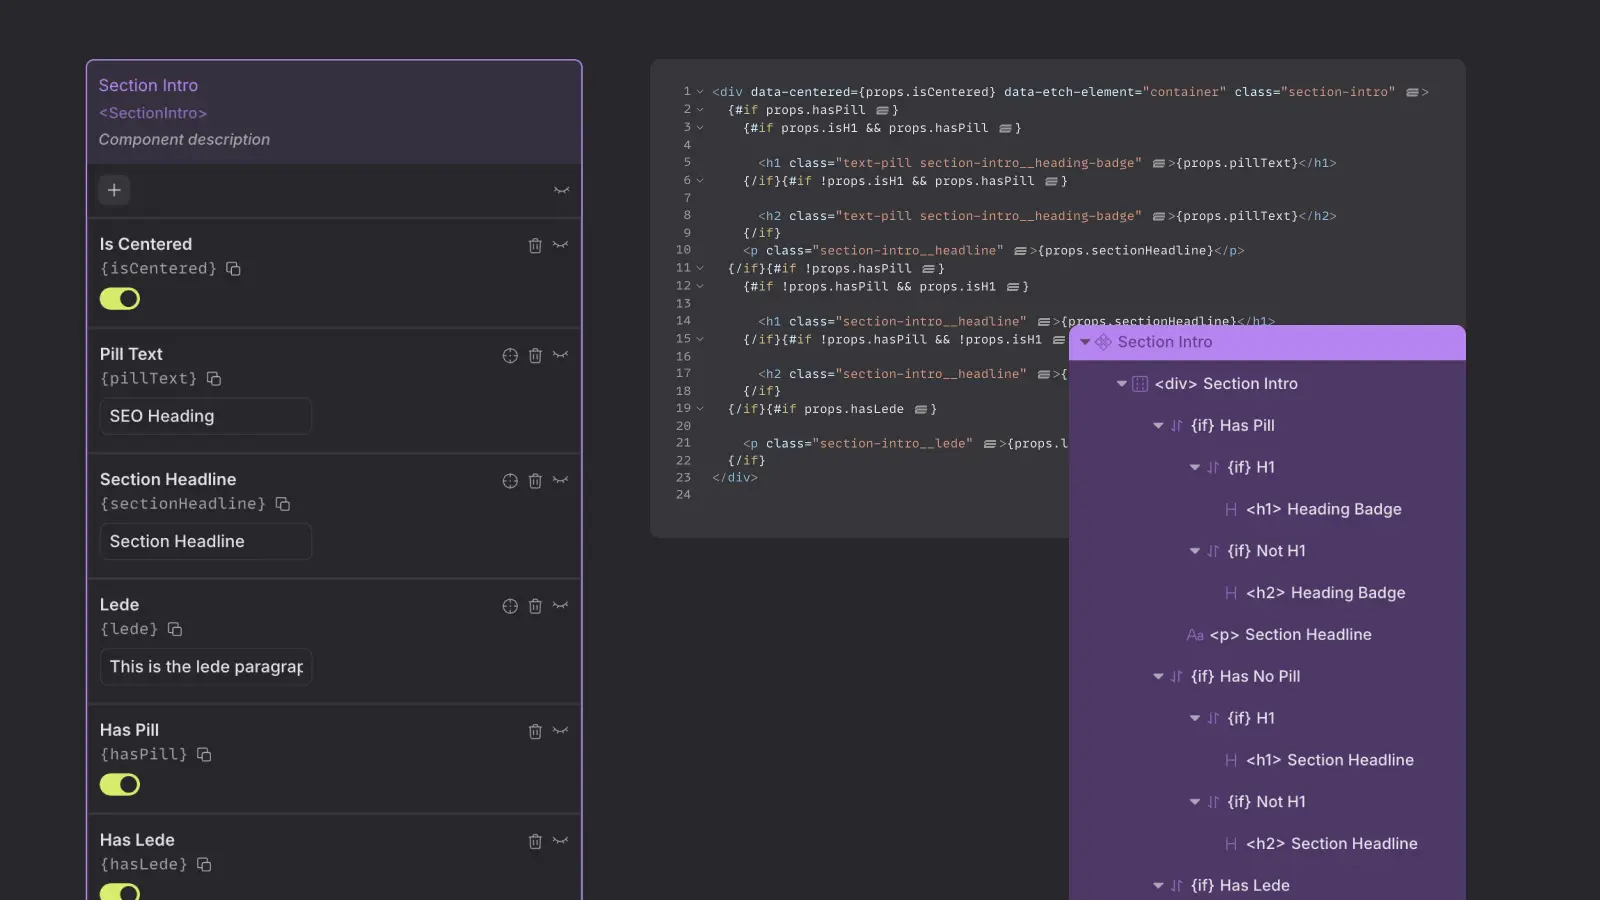Delete the Section Headline property
The width and height of the screenshot is (1600, 900).
pos(535,481)
